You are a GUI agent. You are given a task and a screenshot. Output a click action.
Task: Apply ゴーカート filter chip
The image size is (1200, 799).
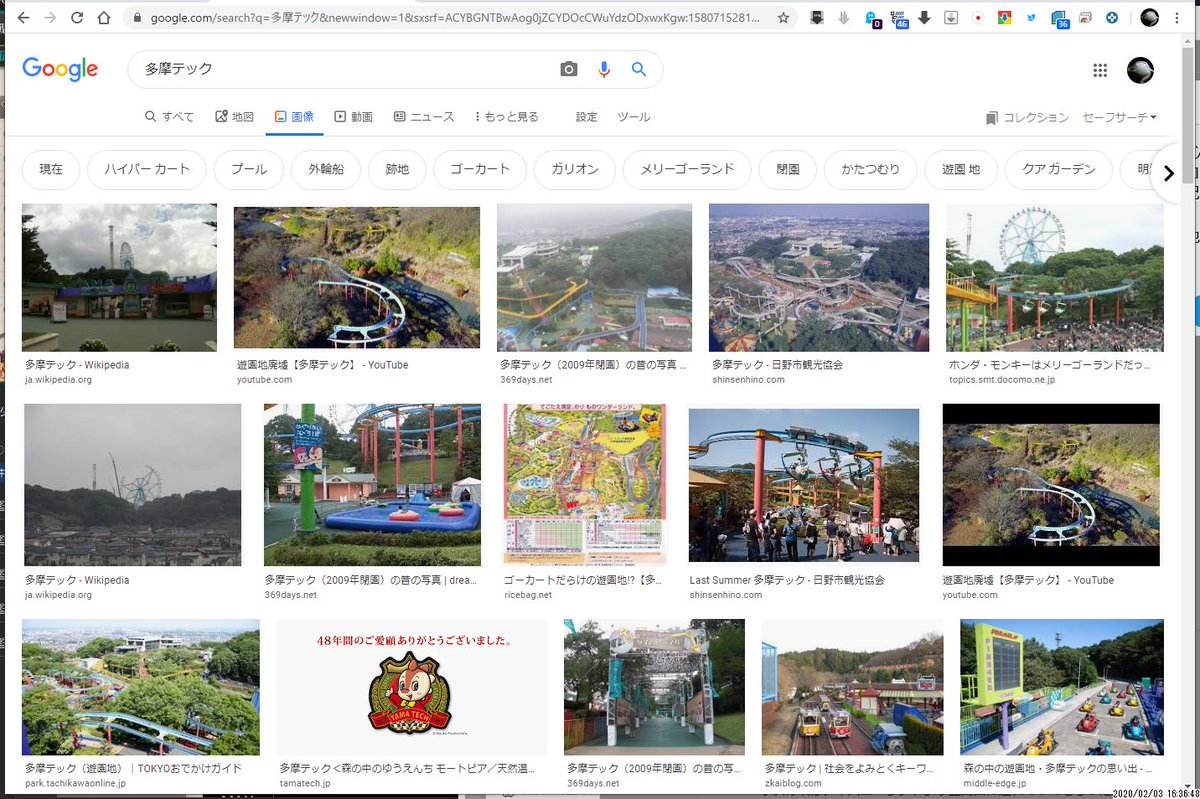(x=480, y=169)
